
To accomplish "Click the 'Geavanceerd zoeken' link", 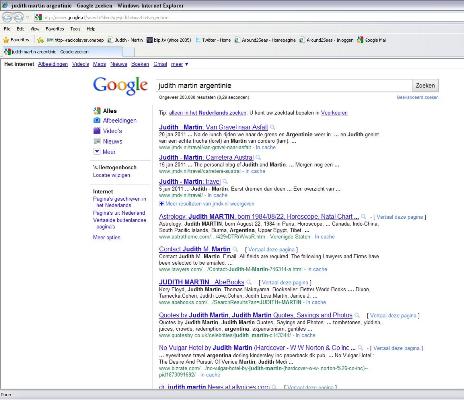I will click(417, 97).
